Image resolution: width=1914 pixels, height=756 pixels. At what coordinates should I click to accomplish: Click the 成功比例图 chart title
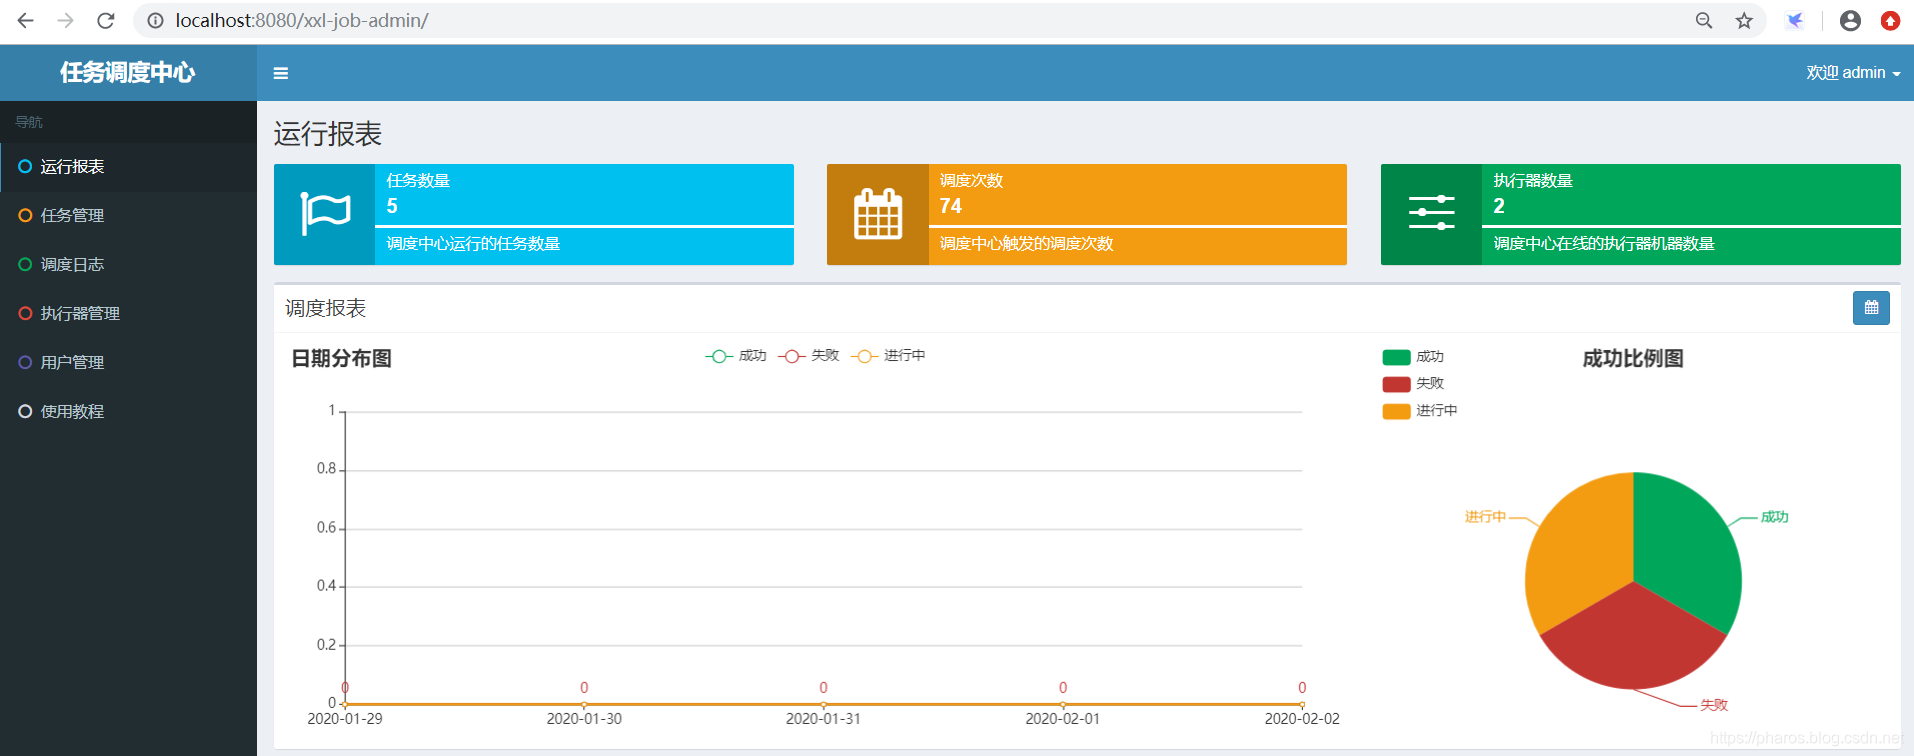coord(1633,359)
